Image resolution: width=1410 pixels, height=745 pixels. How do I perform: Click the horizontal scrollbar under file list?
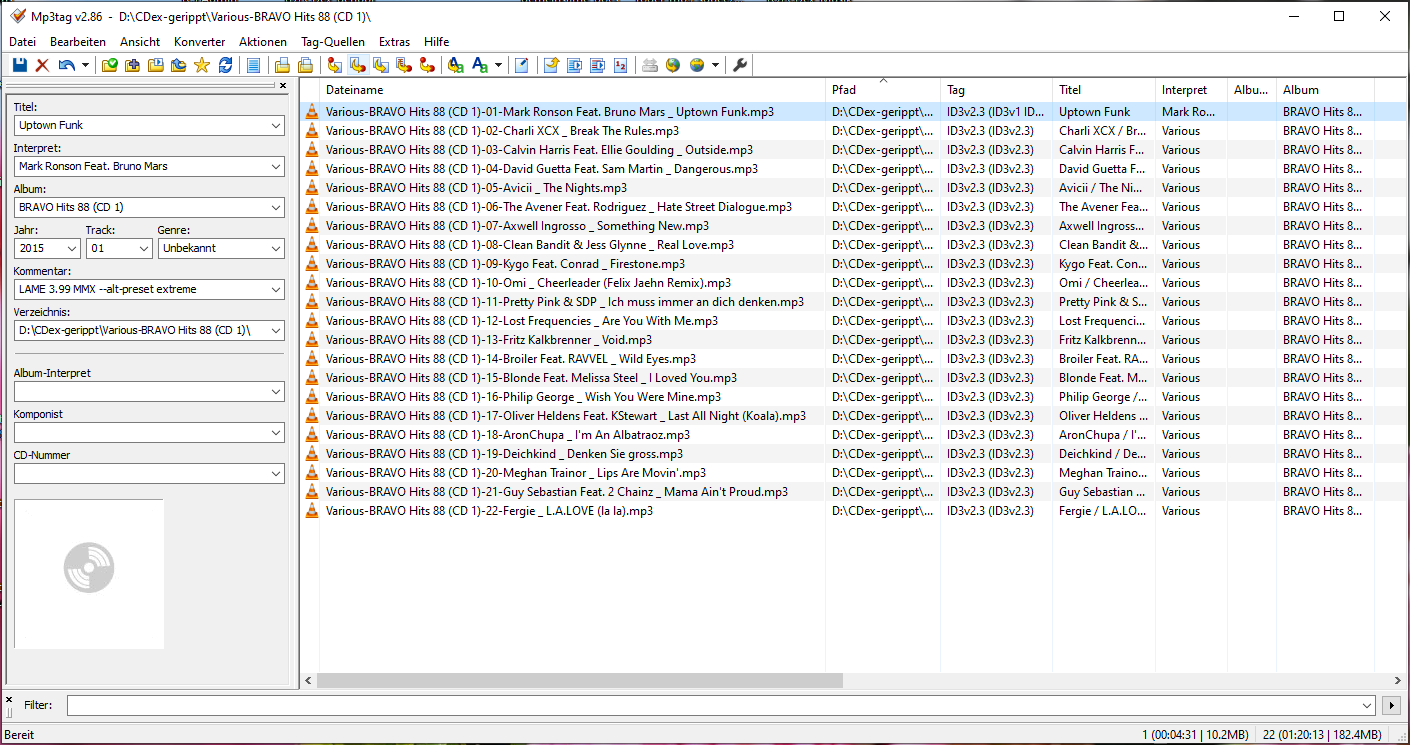tap(580, 680)
